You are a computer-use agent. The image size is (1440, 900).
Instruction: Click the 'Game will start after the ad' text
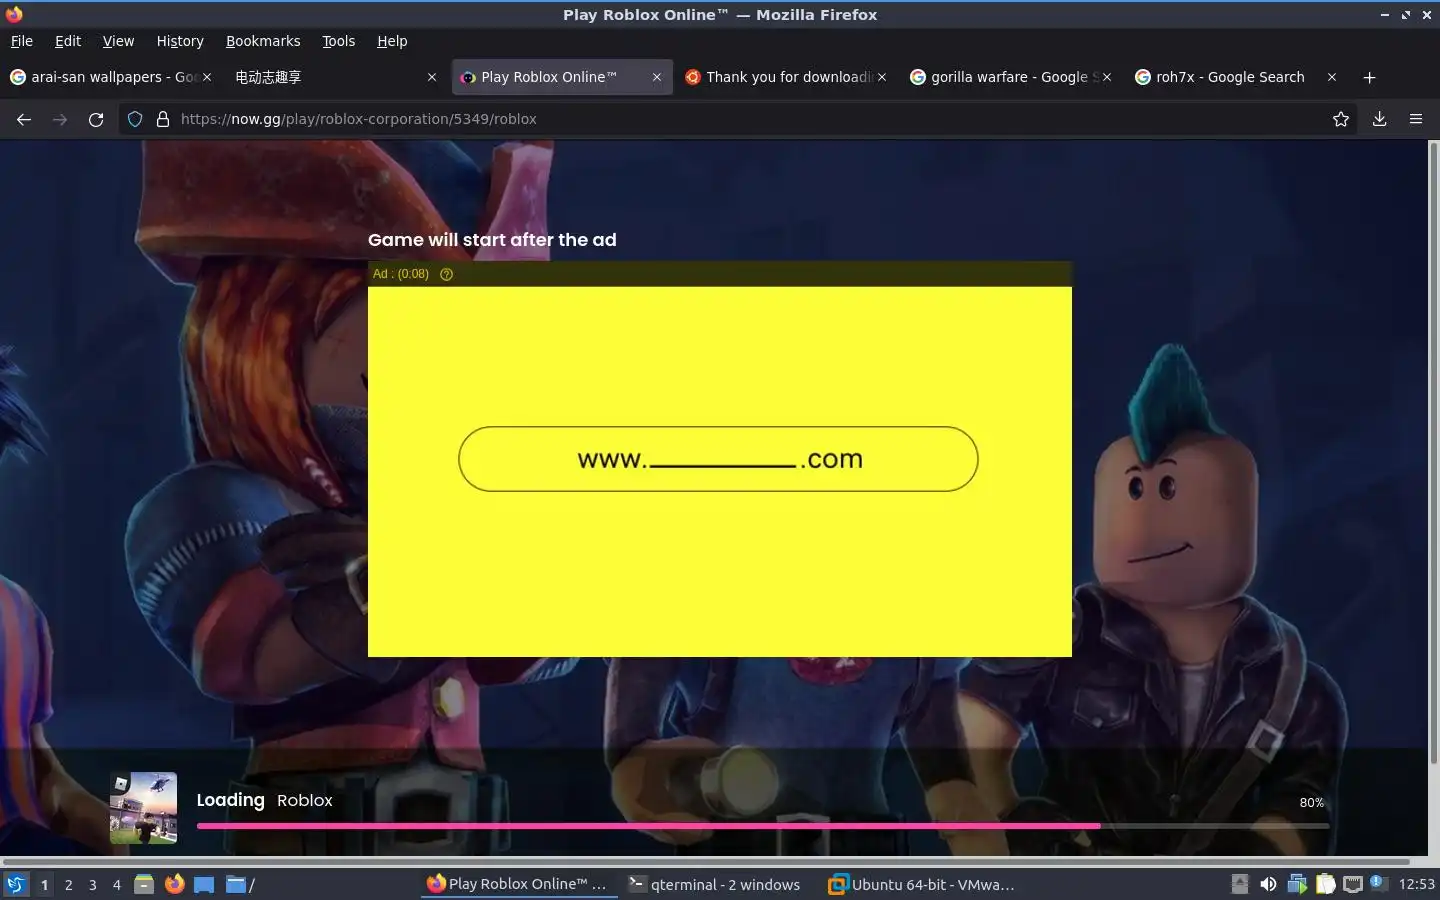click(x=492, y=240)
